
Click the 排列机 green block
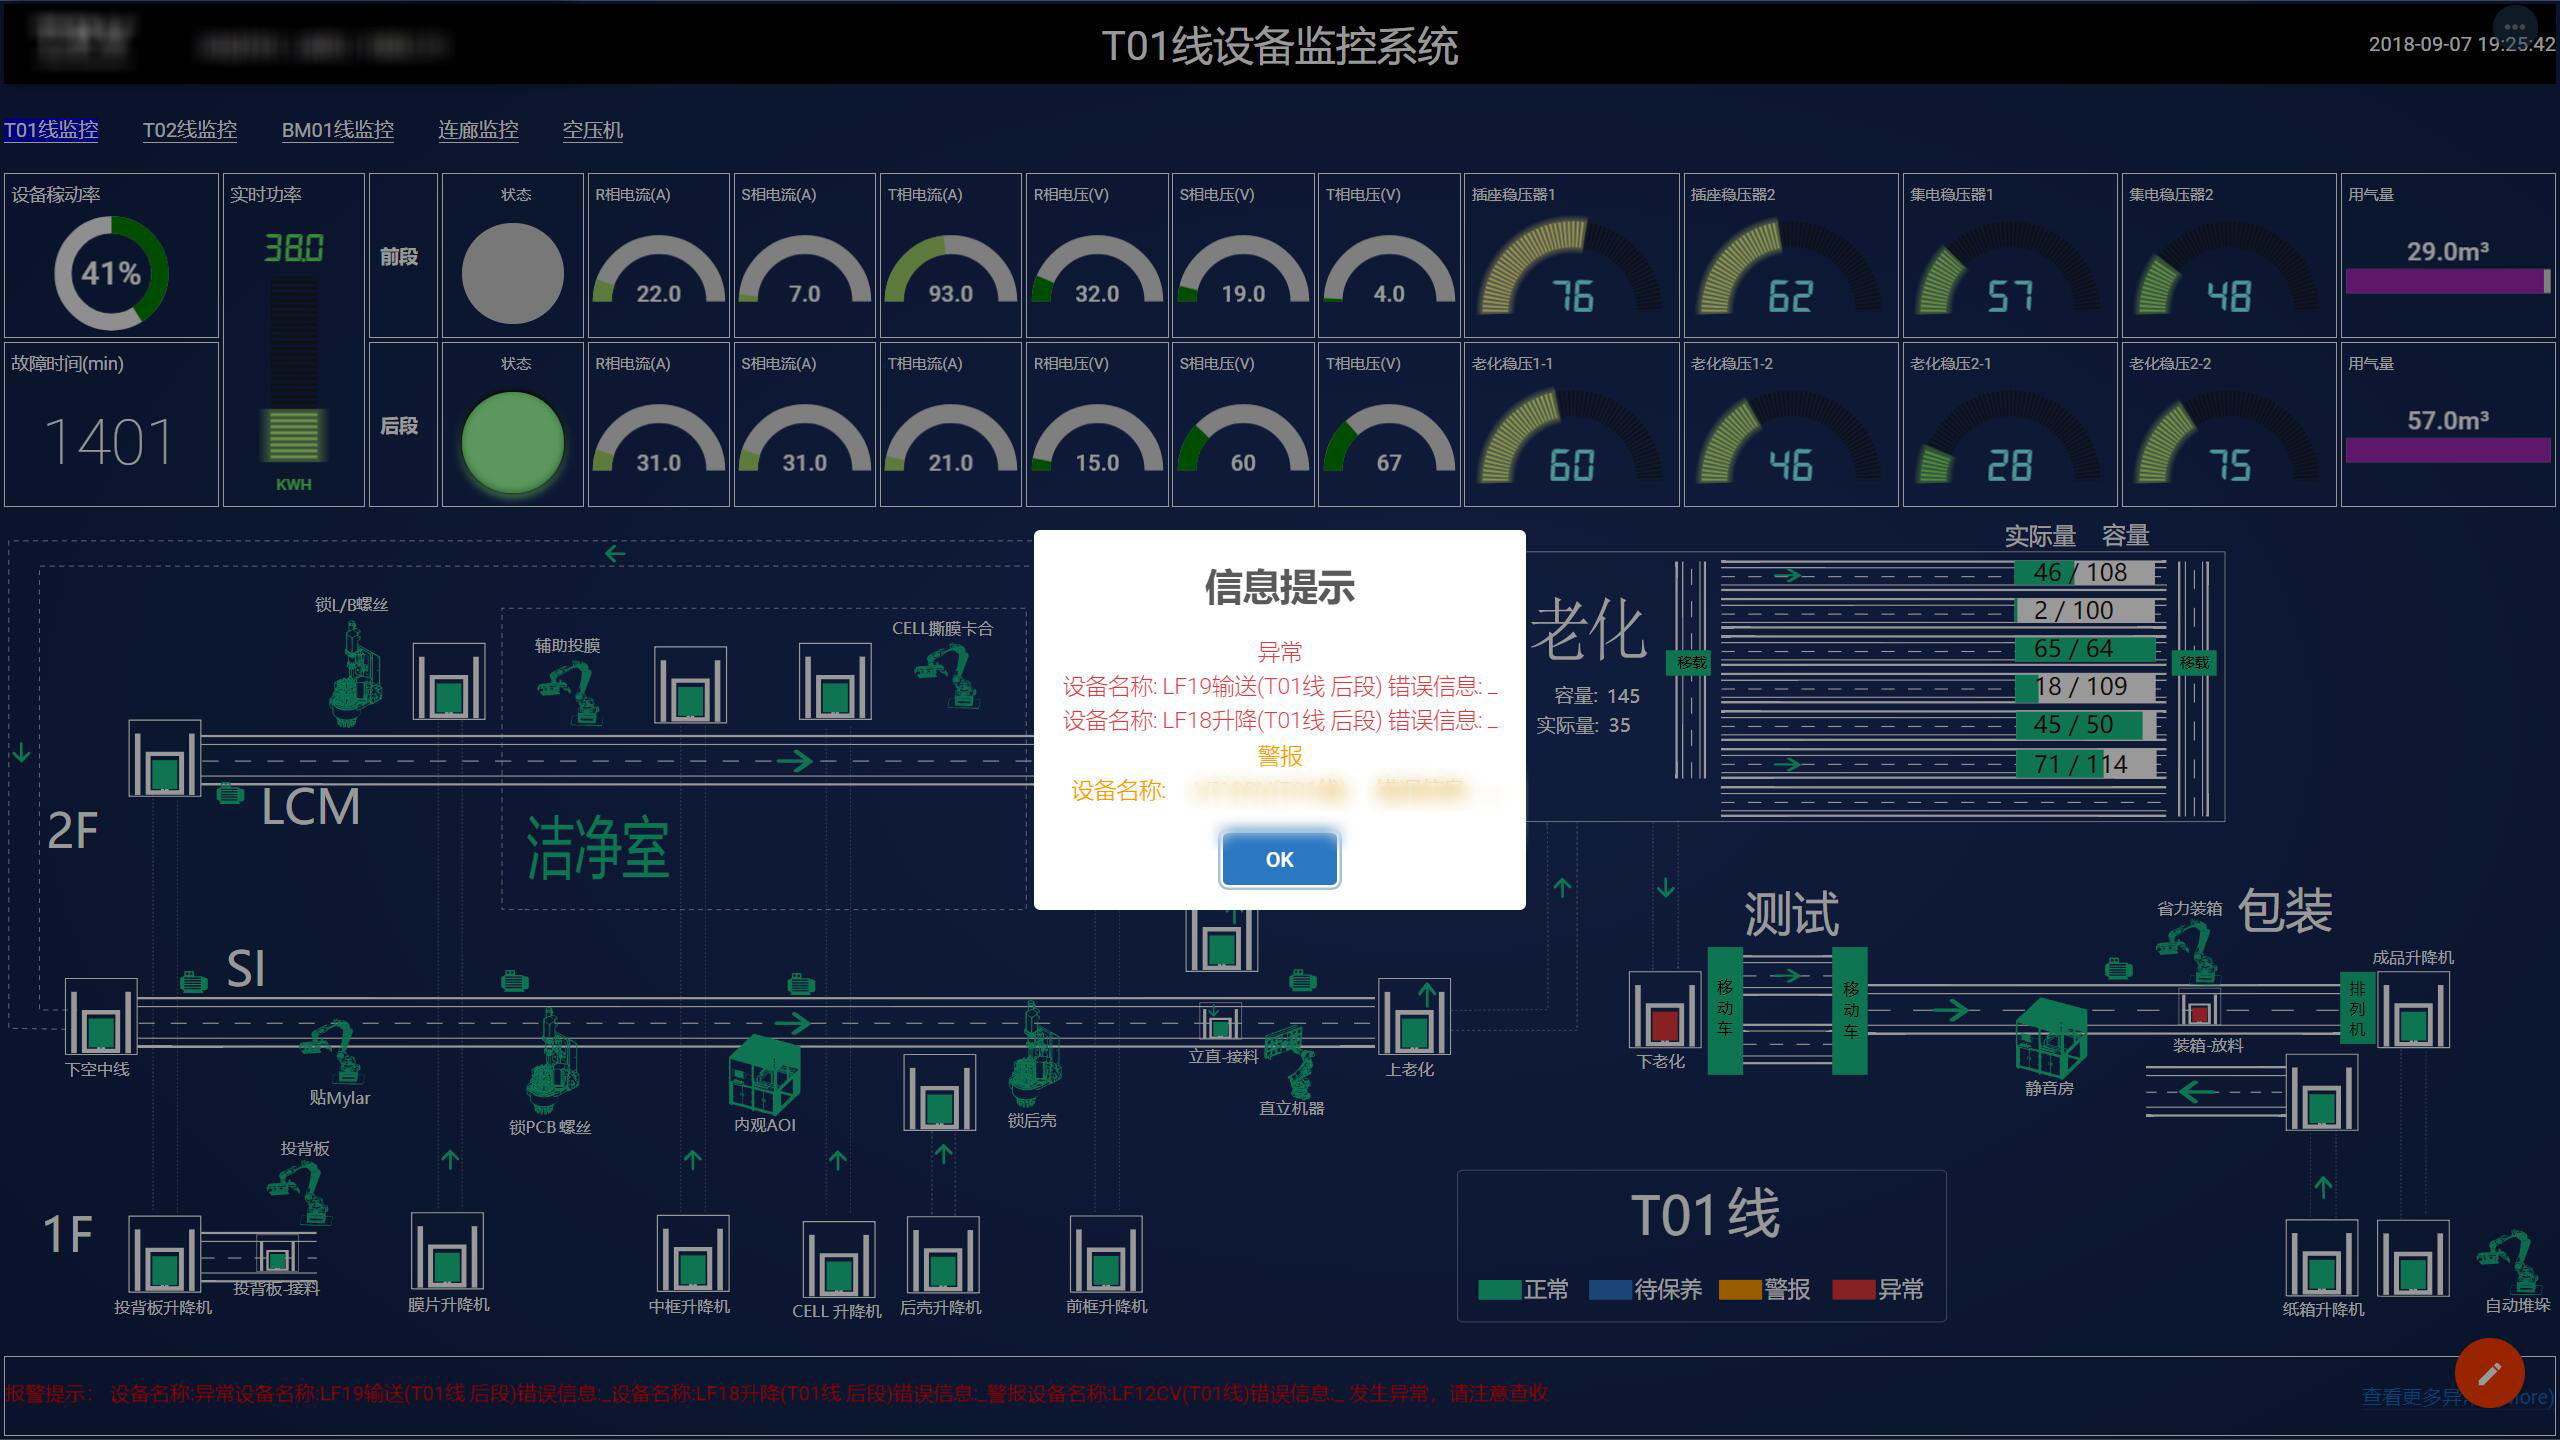(2357, 1008)
